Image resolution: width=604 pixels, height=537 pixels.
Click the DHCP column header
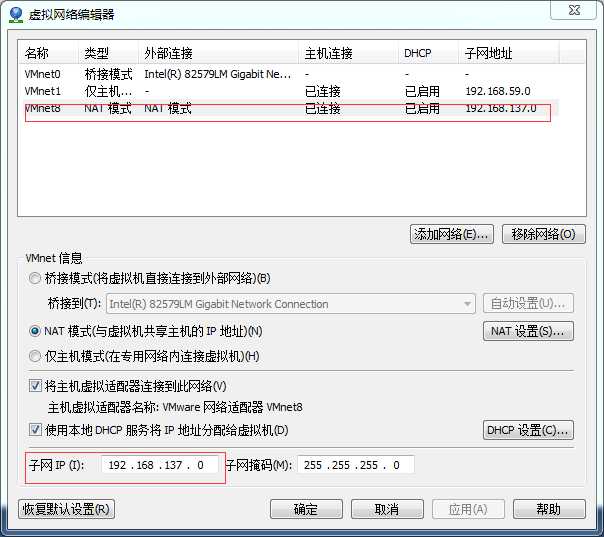(428, 53)
